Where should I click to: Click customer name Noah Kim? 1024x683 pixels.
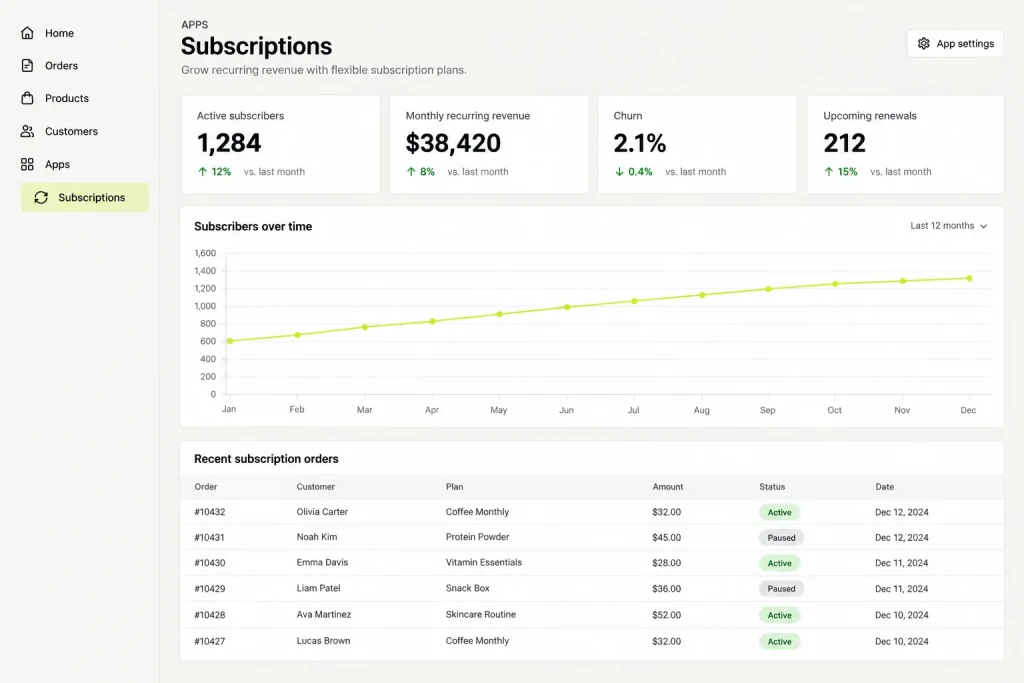[x=317, y=537]
